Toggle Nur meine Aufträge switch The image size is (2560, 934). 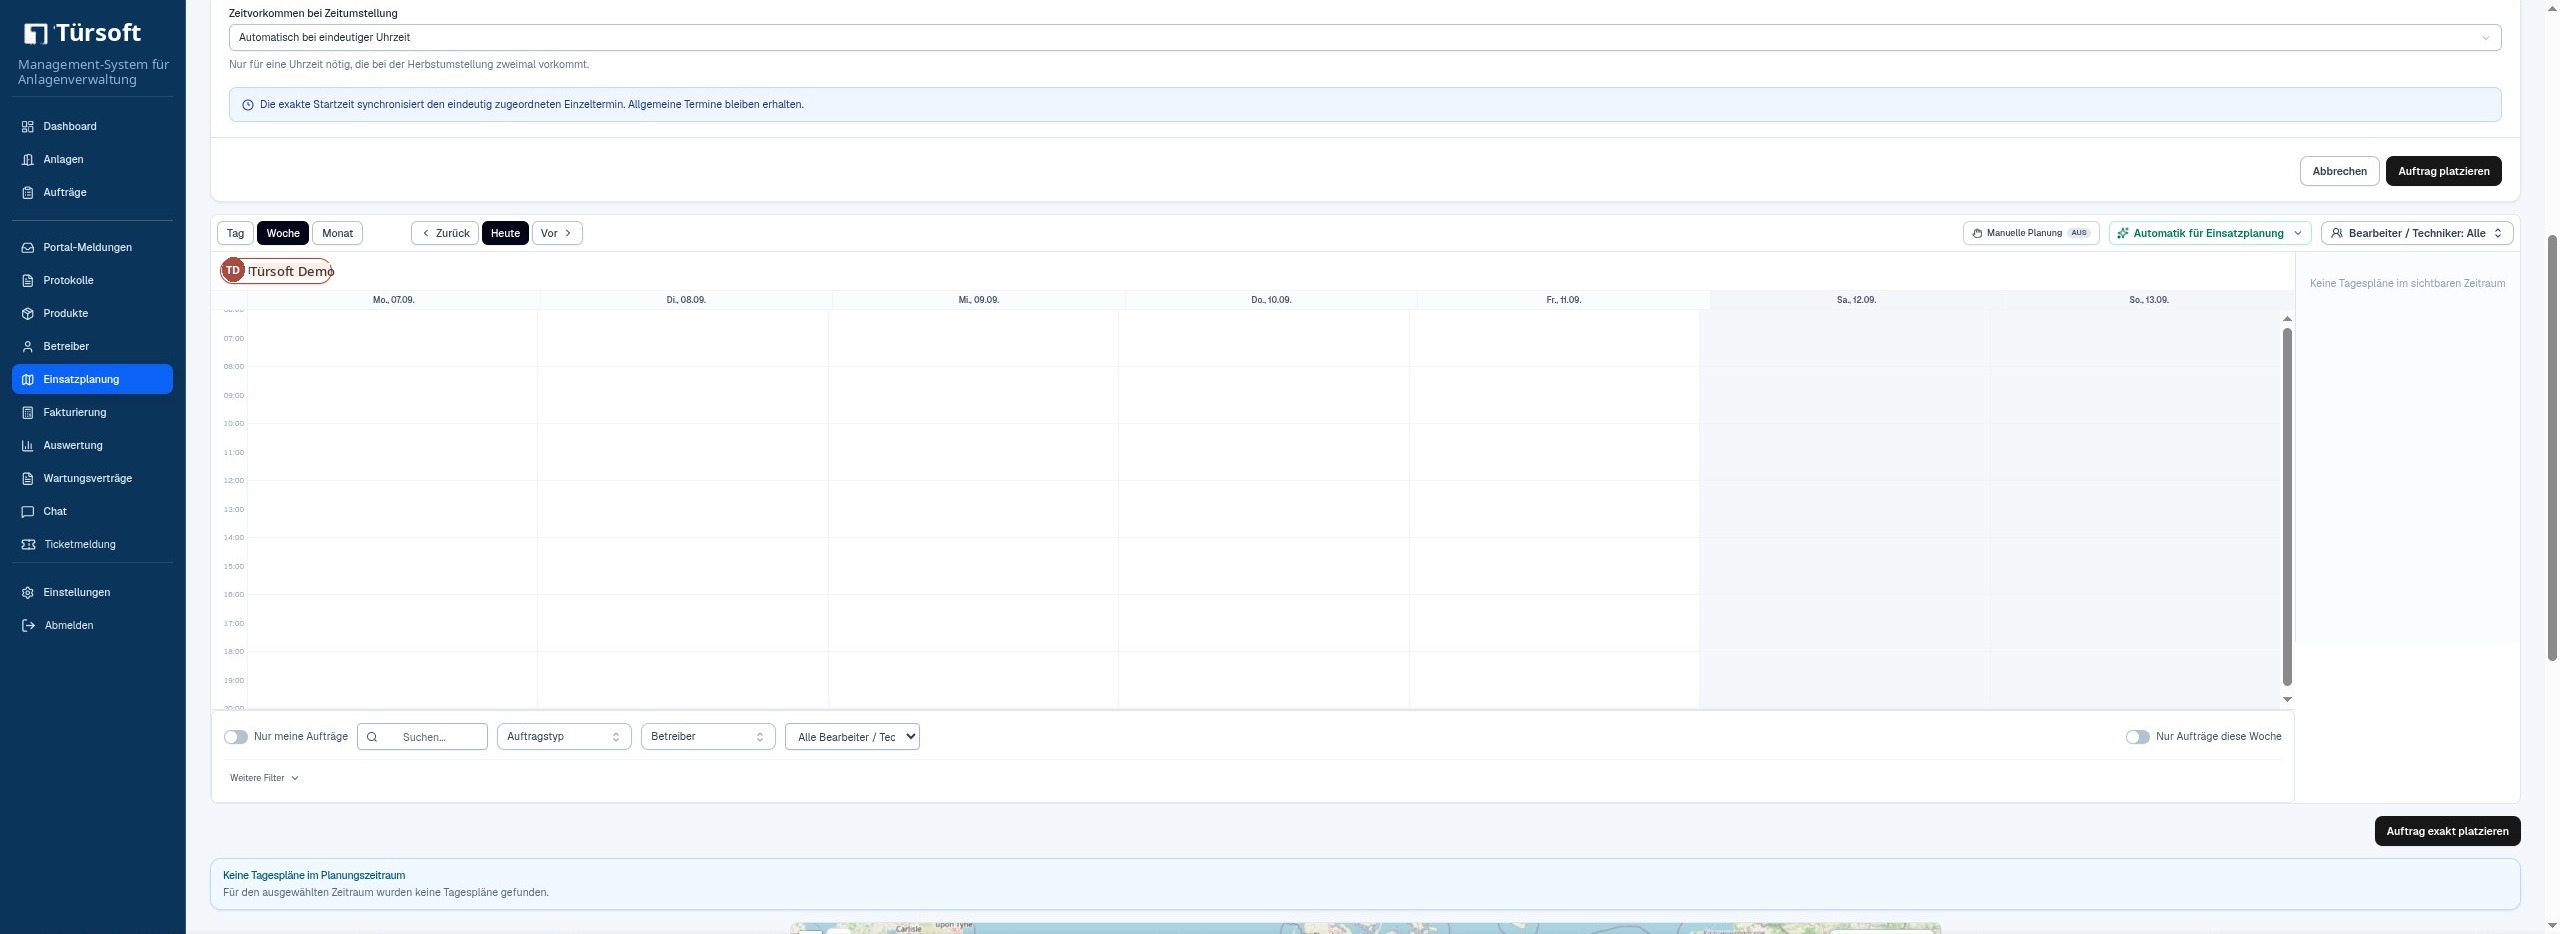236,737
